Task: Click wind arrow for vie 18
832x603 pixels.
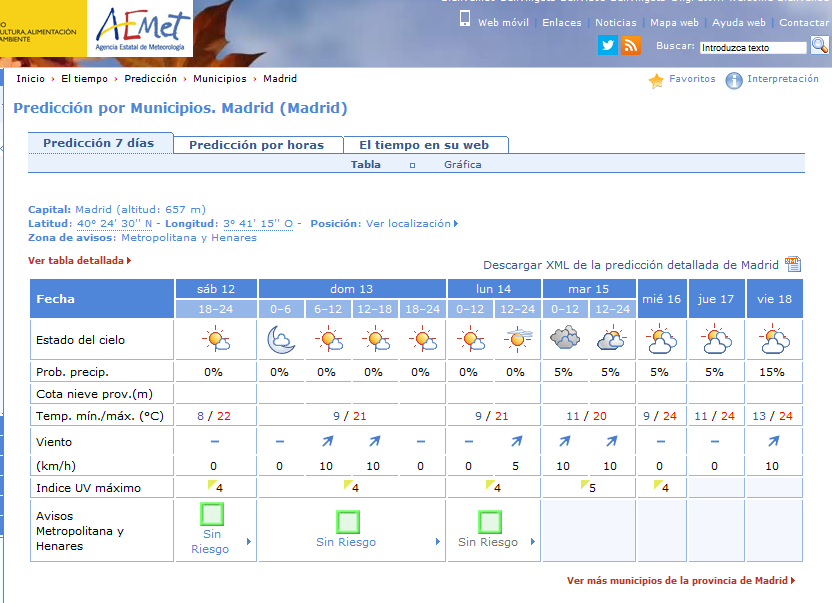Action: coord(774,441)
